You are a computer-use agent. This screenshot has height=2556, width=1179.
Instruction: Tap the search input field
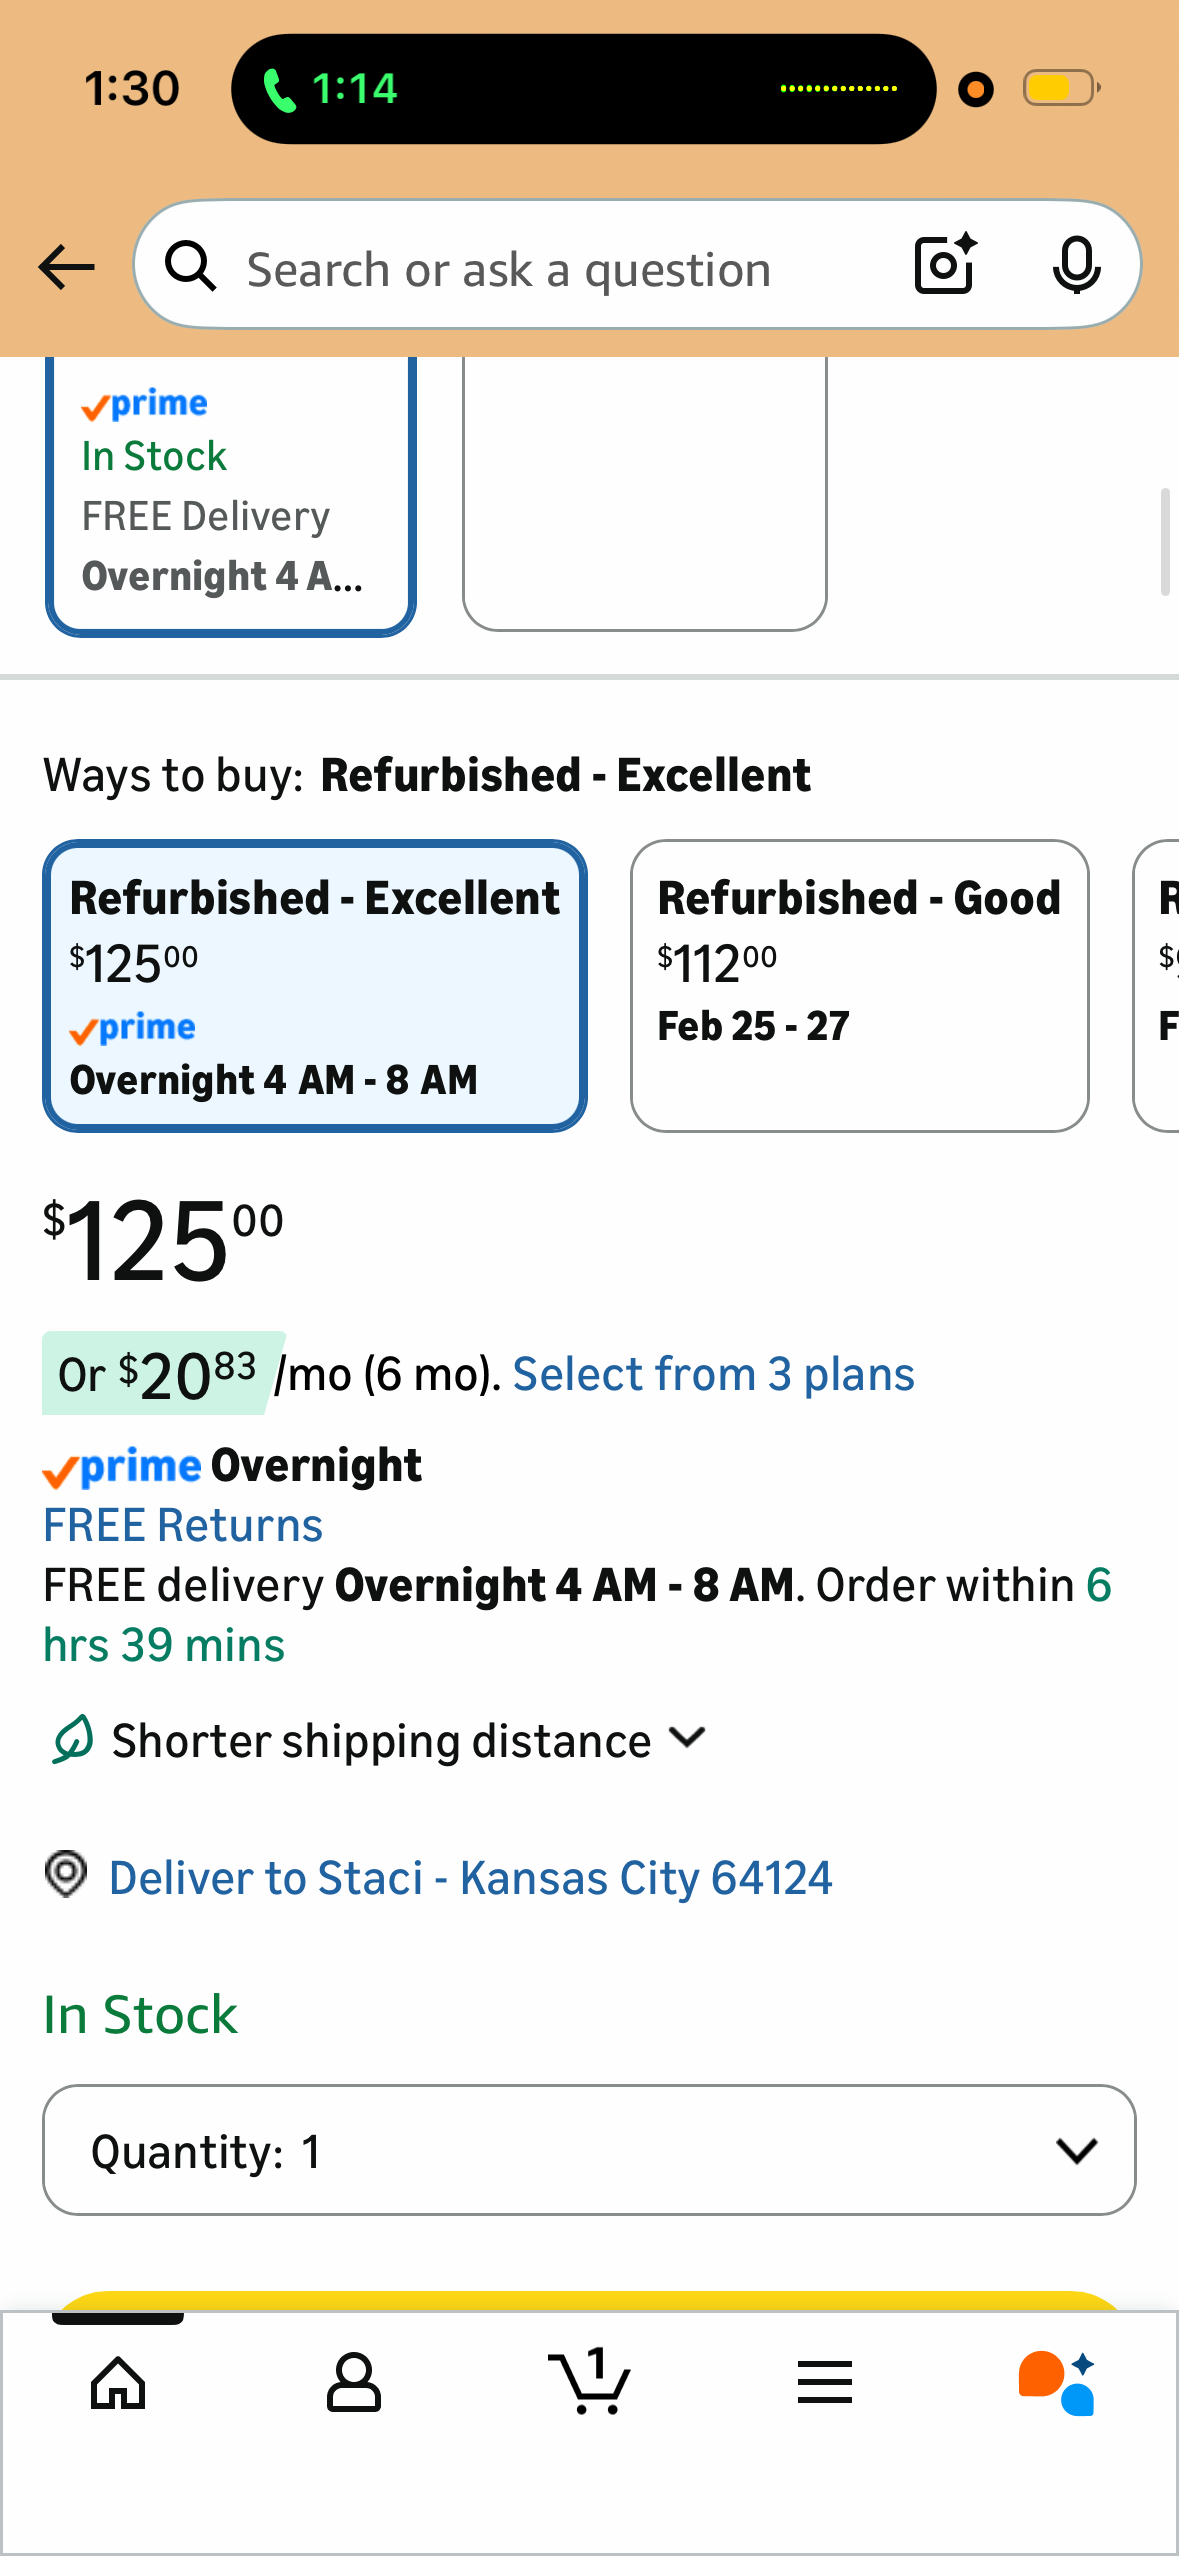[x=540, y=268]
